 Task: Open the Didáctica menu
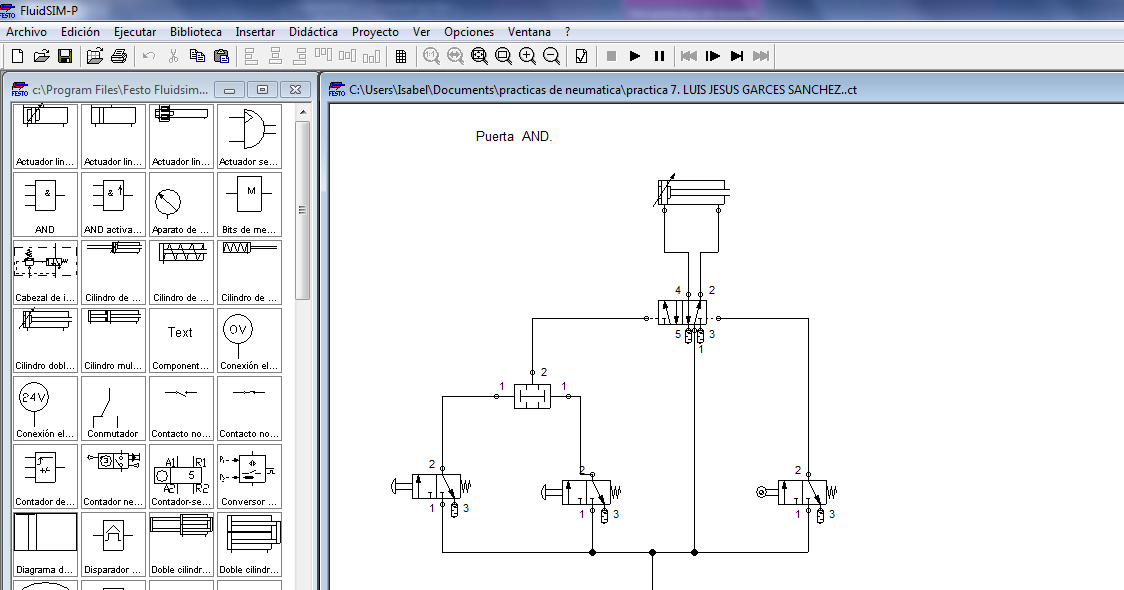coord(313,32)
